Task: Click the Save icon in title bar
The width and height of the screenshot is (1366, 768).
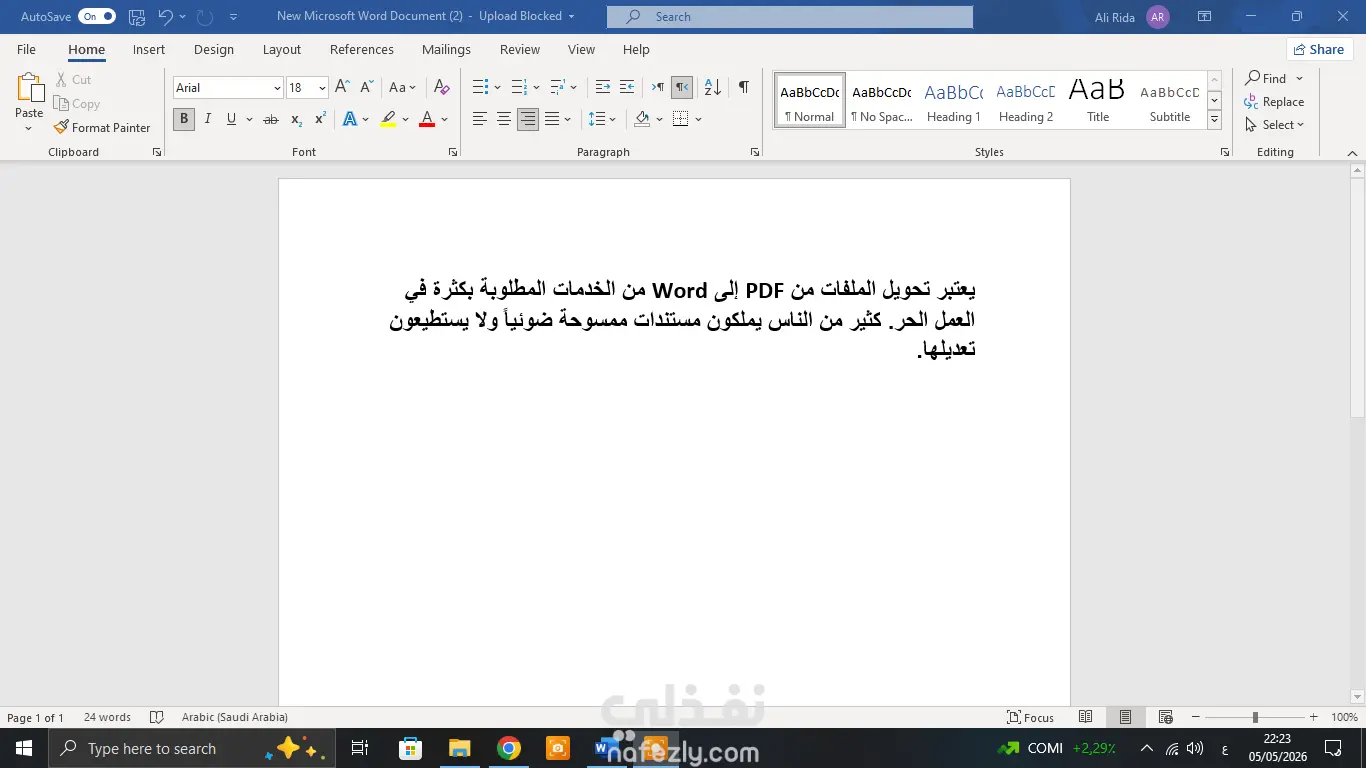Action: click(137, 17)
